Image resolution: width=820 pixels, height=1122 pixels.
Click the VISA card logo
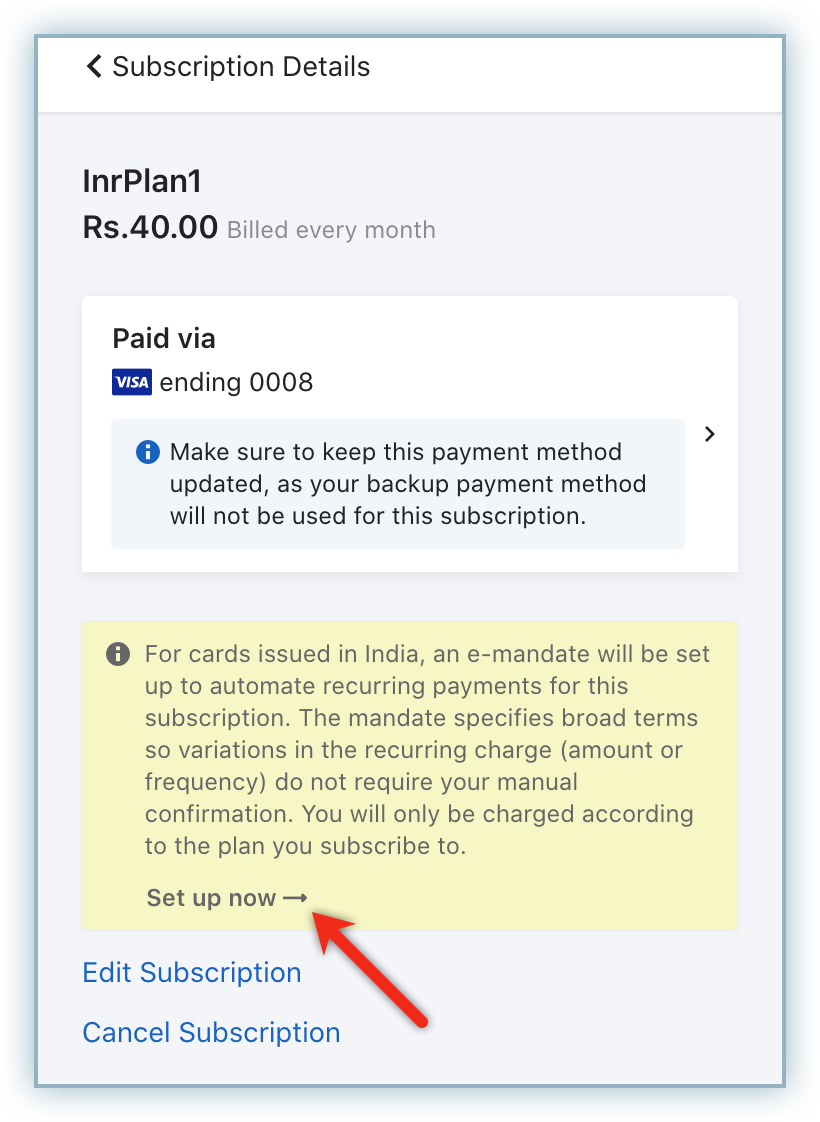(x=132, y=382)
